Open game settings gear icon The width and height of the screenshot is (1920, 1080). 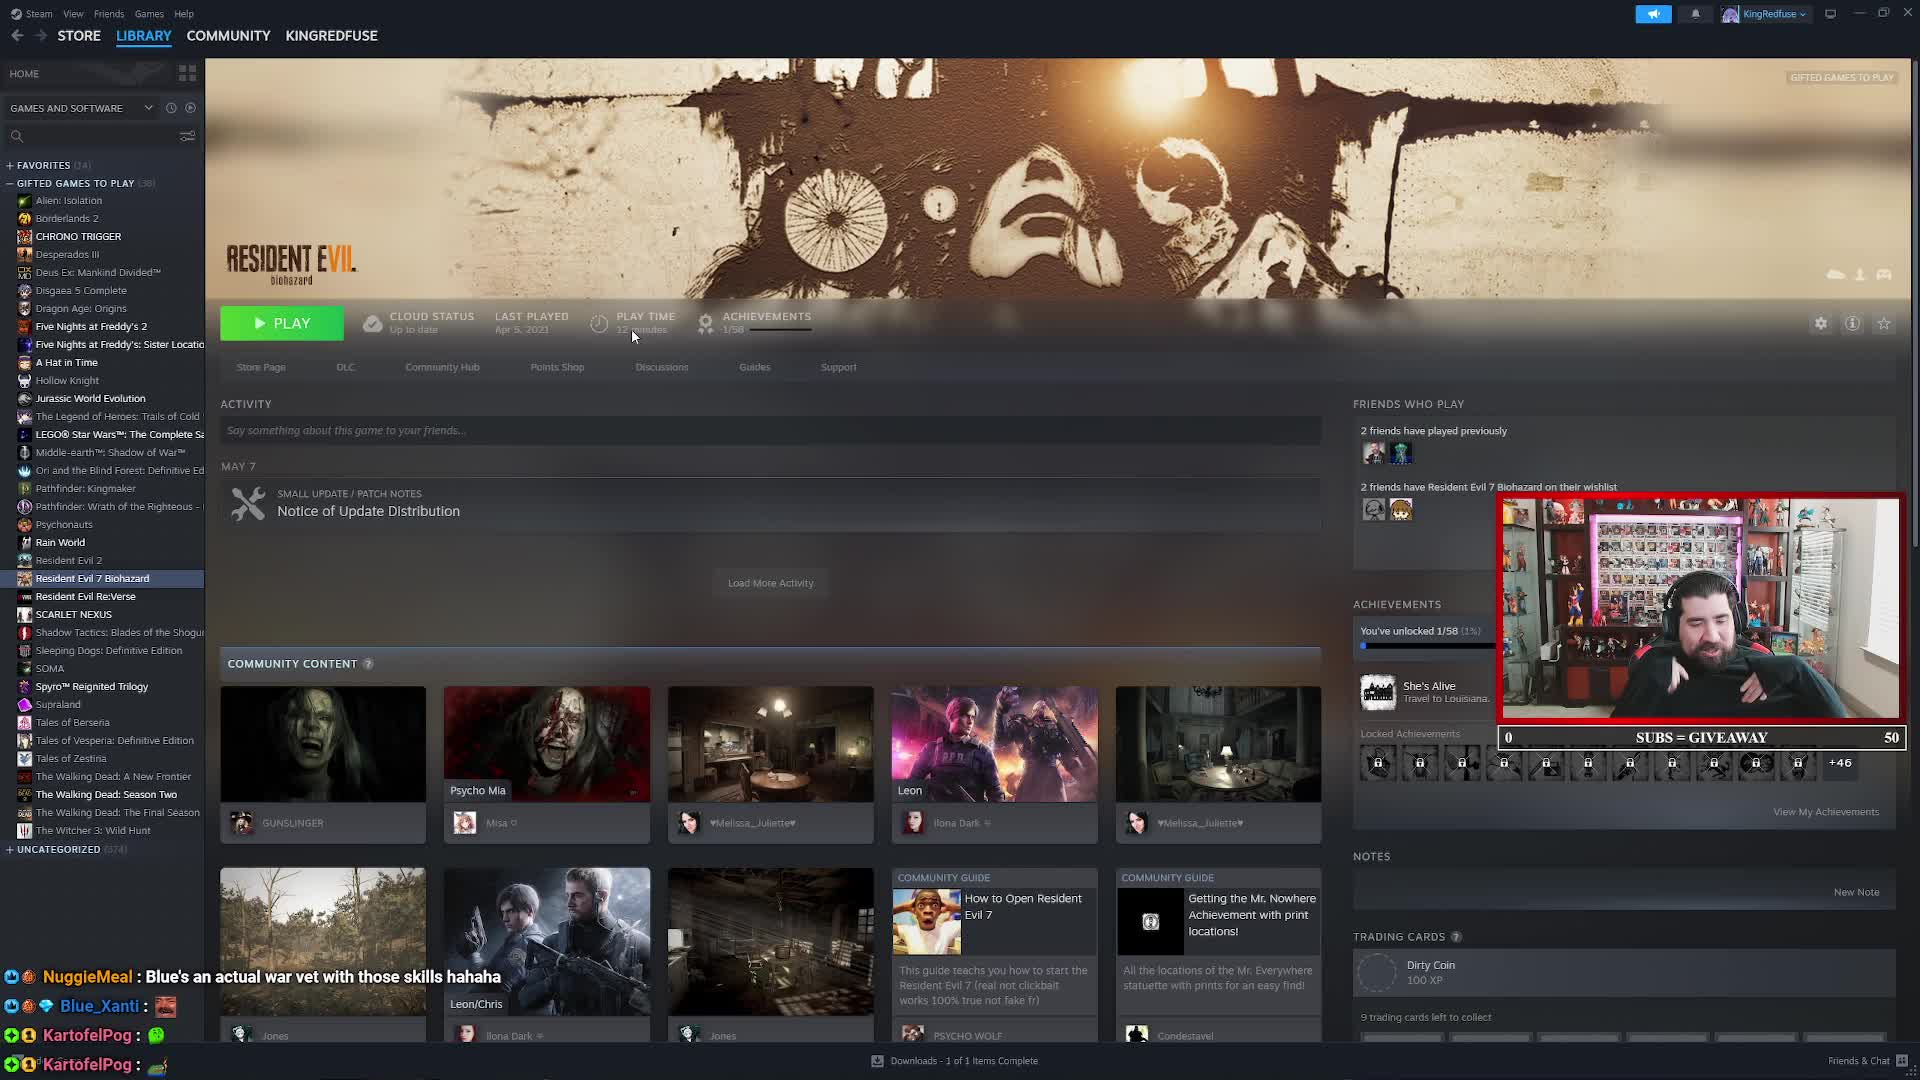click(x=1821, y=324)
